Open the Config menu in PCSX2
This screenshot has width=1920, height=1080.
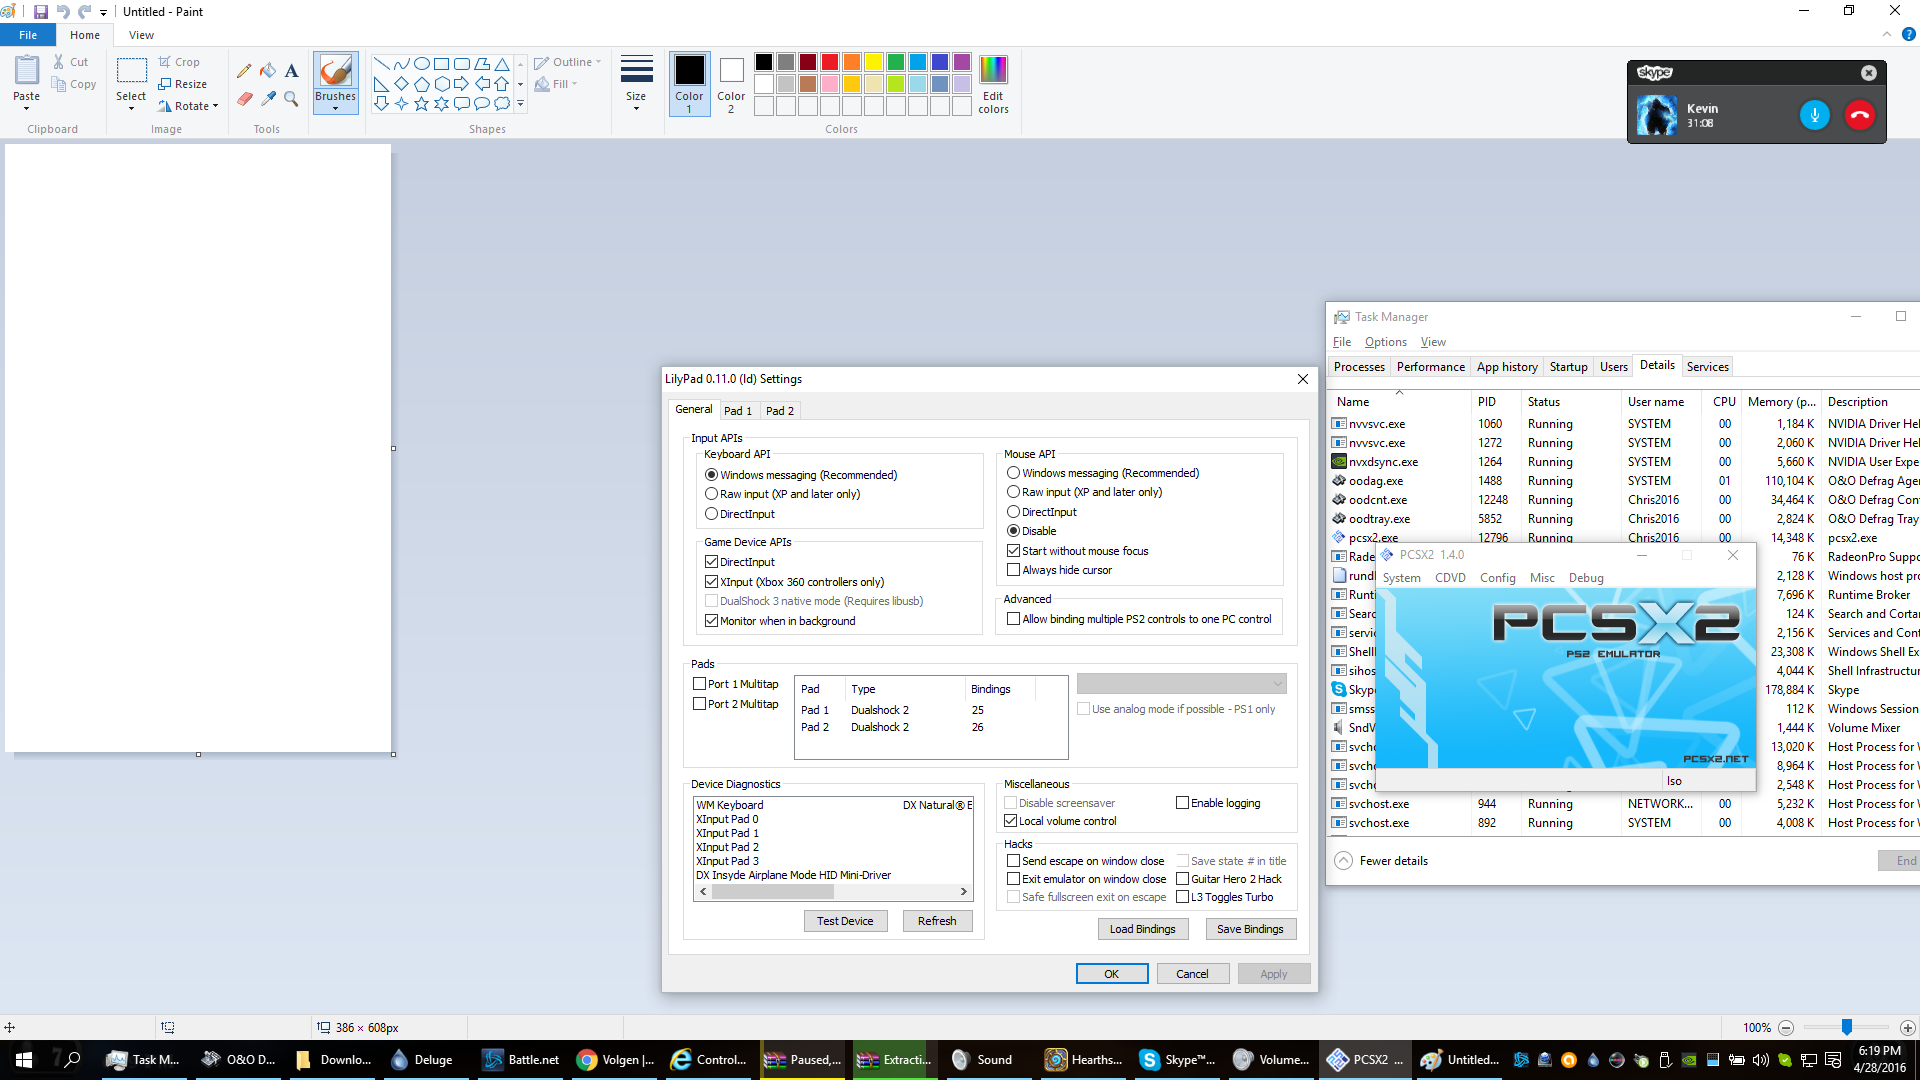pyautogui.click(x=1497, y=578)
